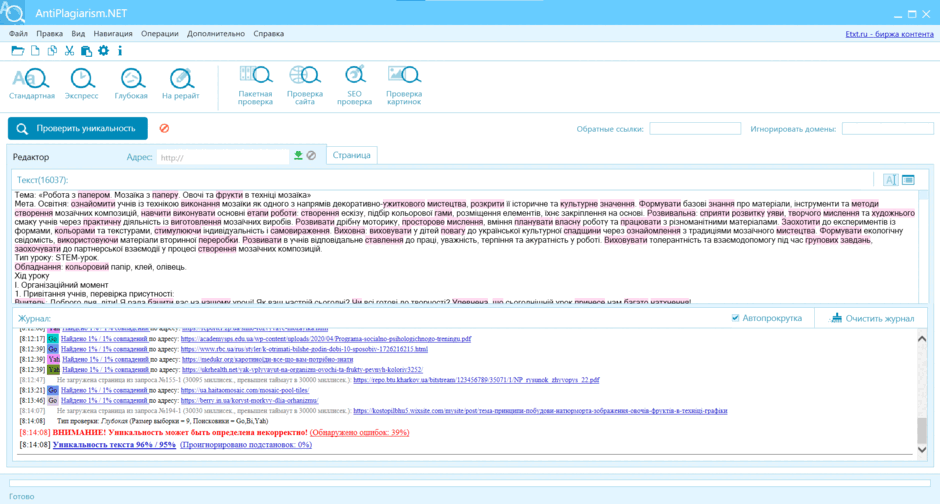Open the berry.in.ua link in journal
This screenshot has height=504, width=940.
(249, 400)
